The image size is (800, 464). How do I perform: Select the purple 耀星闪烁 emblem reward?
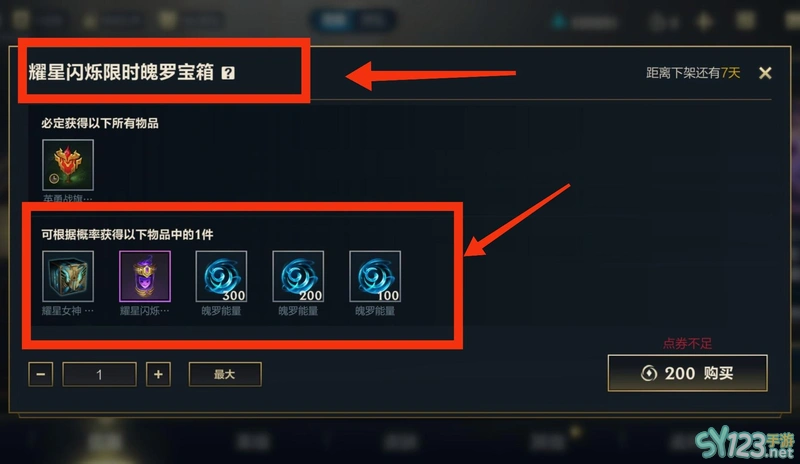145,276
